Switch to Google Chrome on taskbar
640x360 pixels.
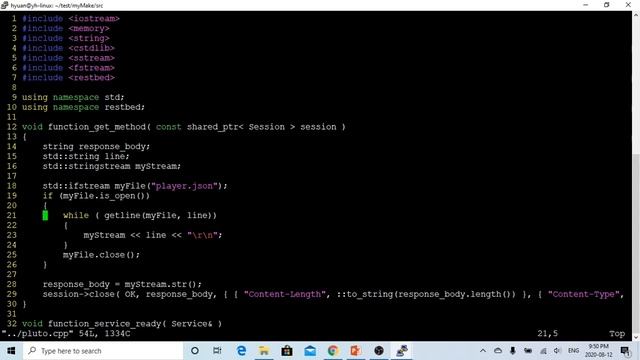coord(333,351)
